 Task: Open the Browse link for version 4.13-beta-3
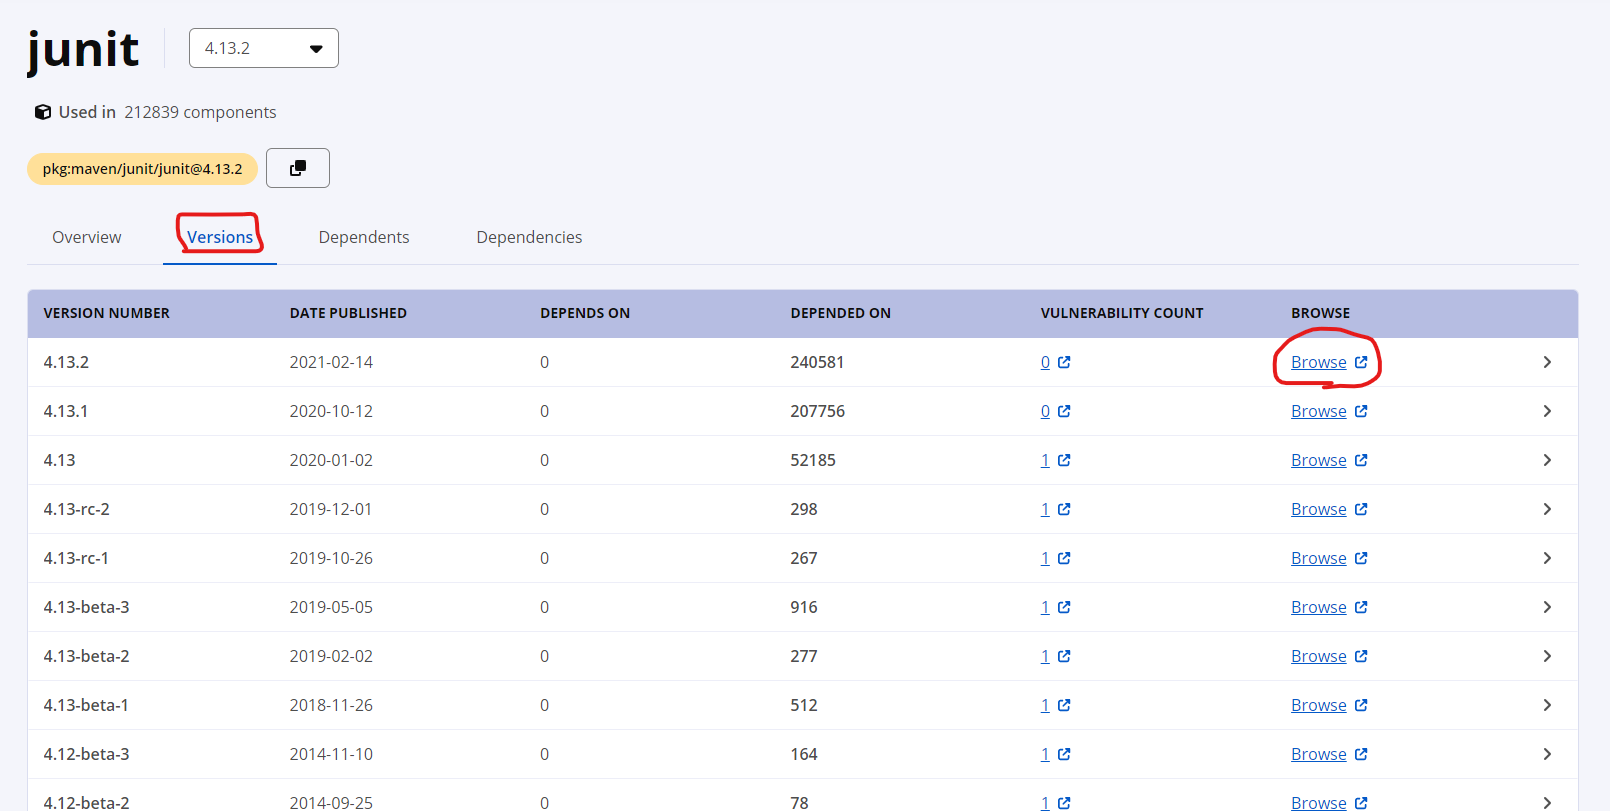[x=1318, y=607]
